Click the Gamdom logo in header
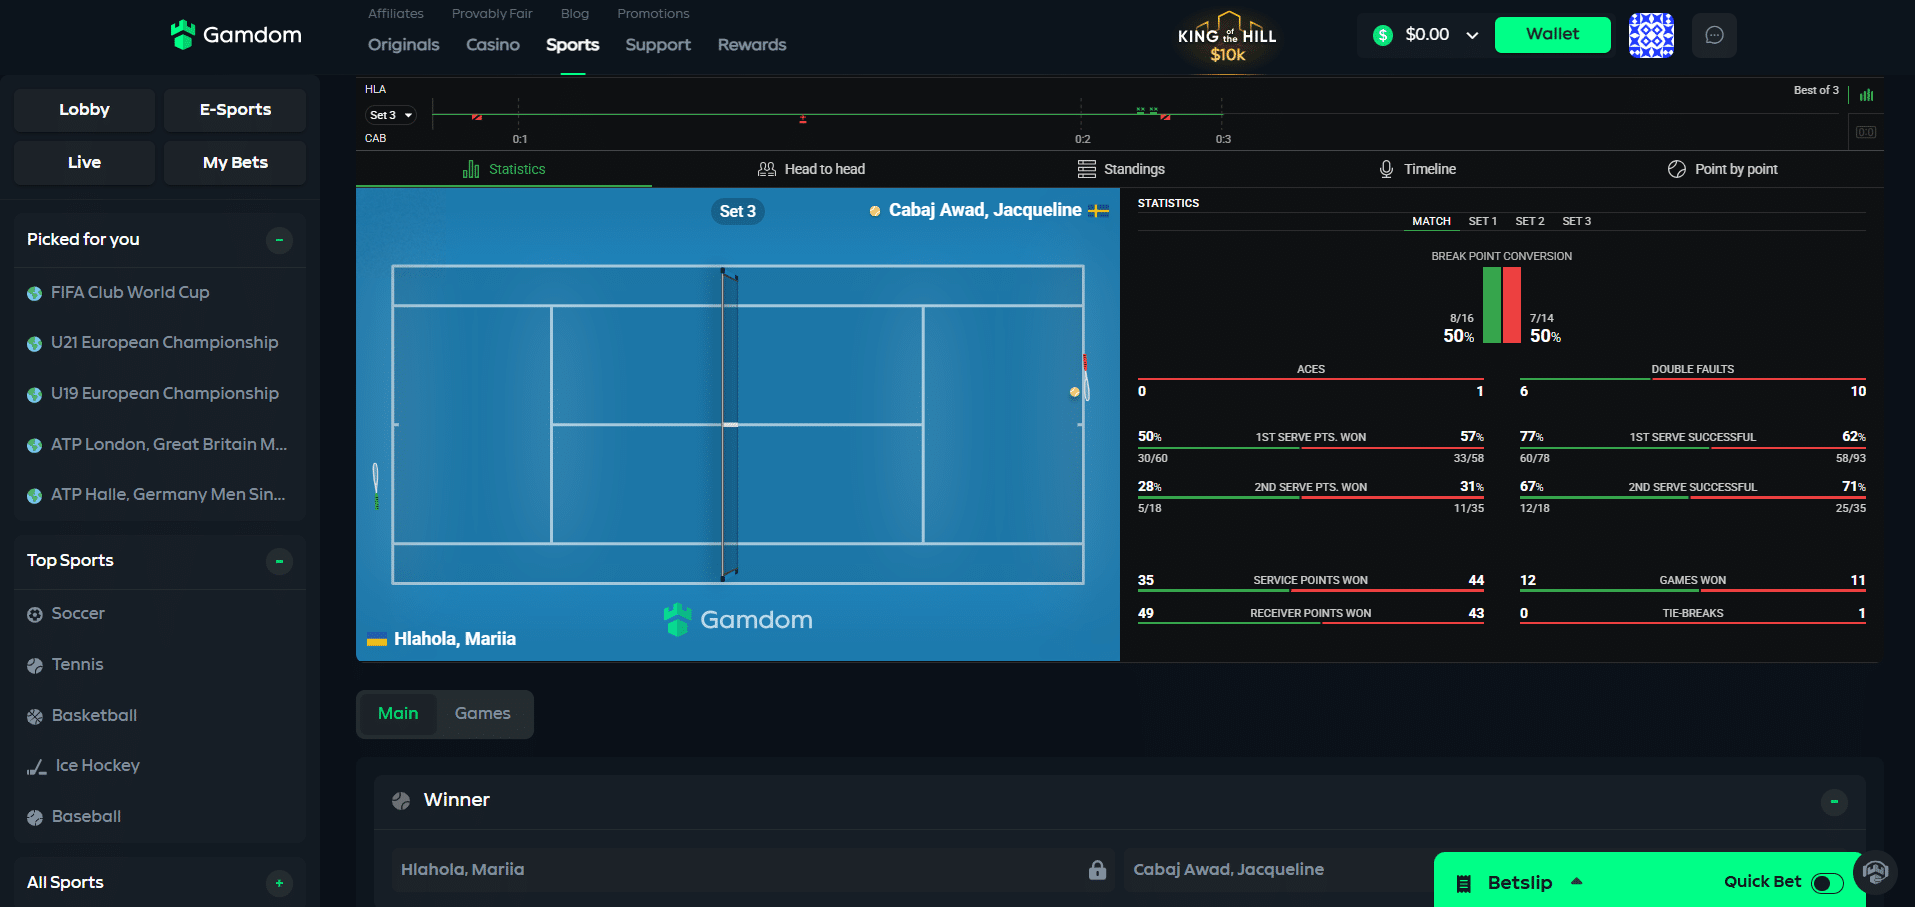Screen dimensions: 1915x907 [236, 35]
